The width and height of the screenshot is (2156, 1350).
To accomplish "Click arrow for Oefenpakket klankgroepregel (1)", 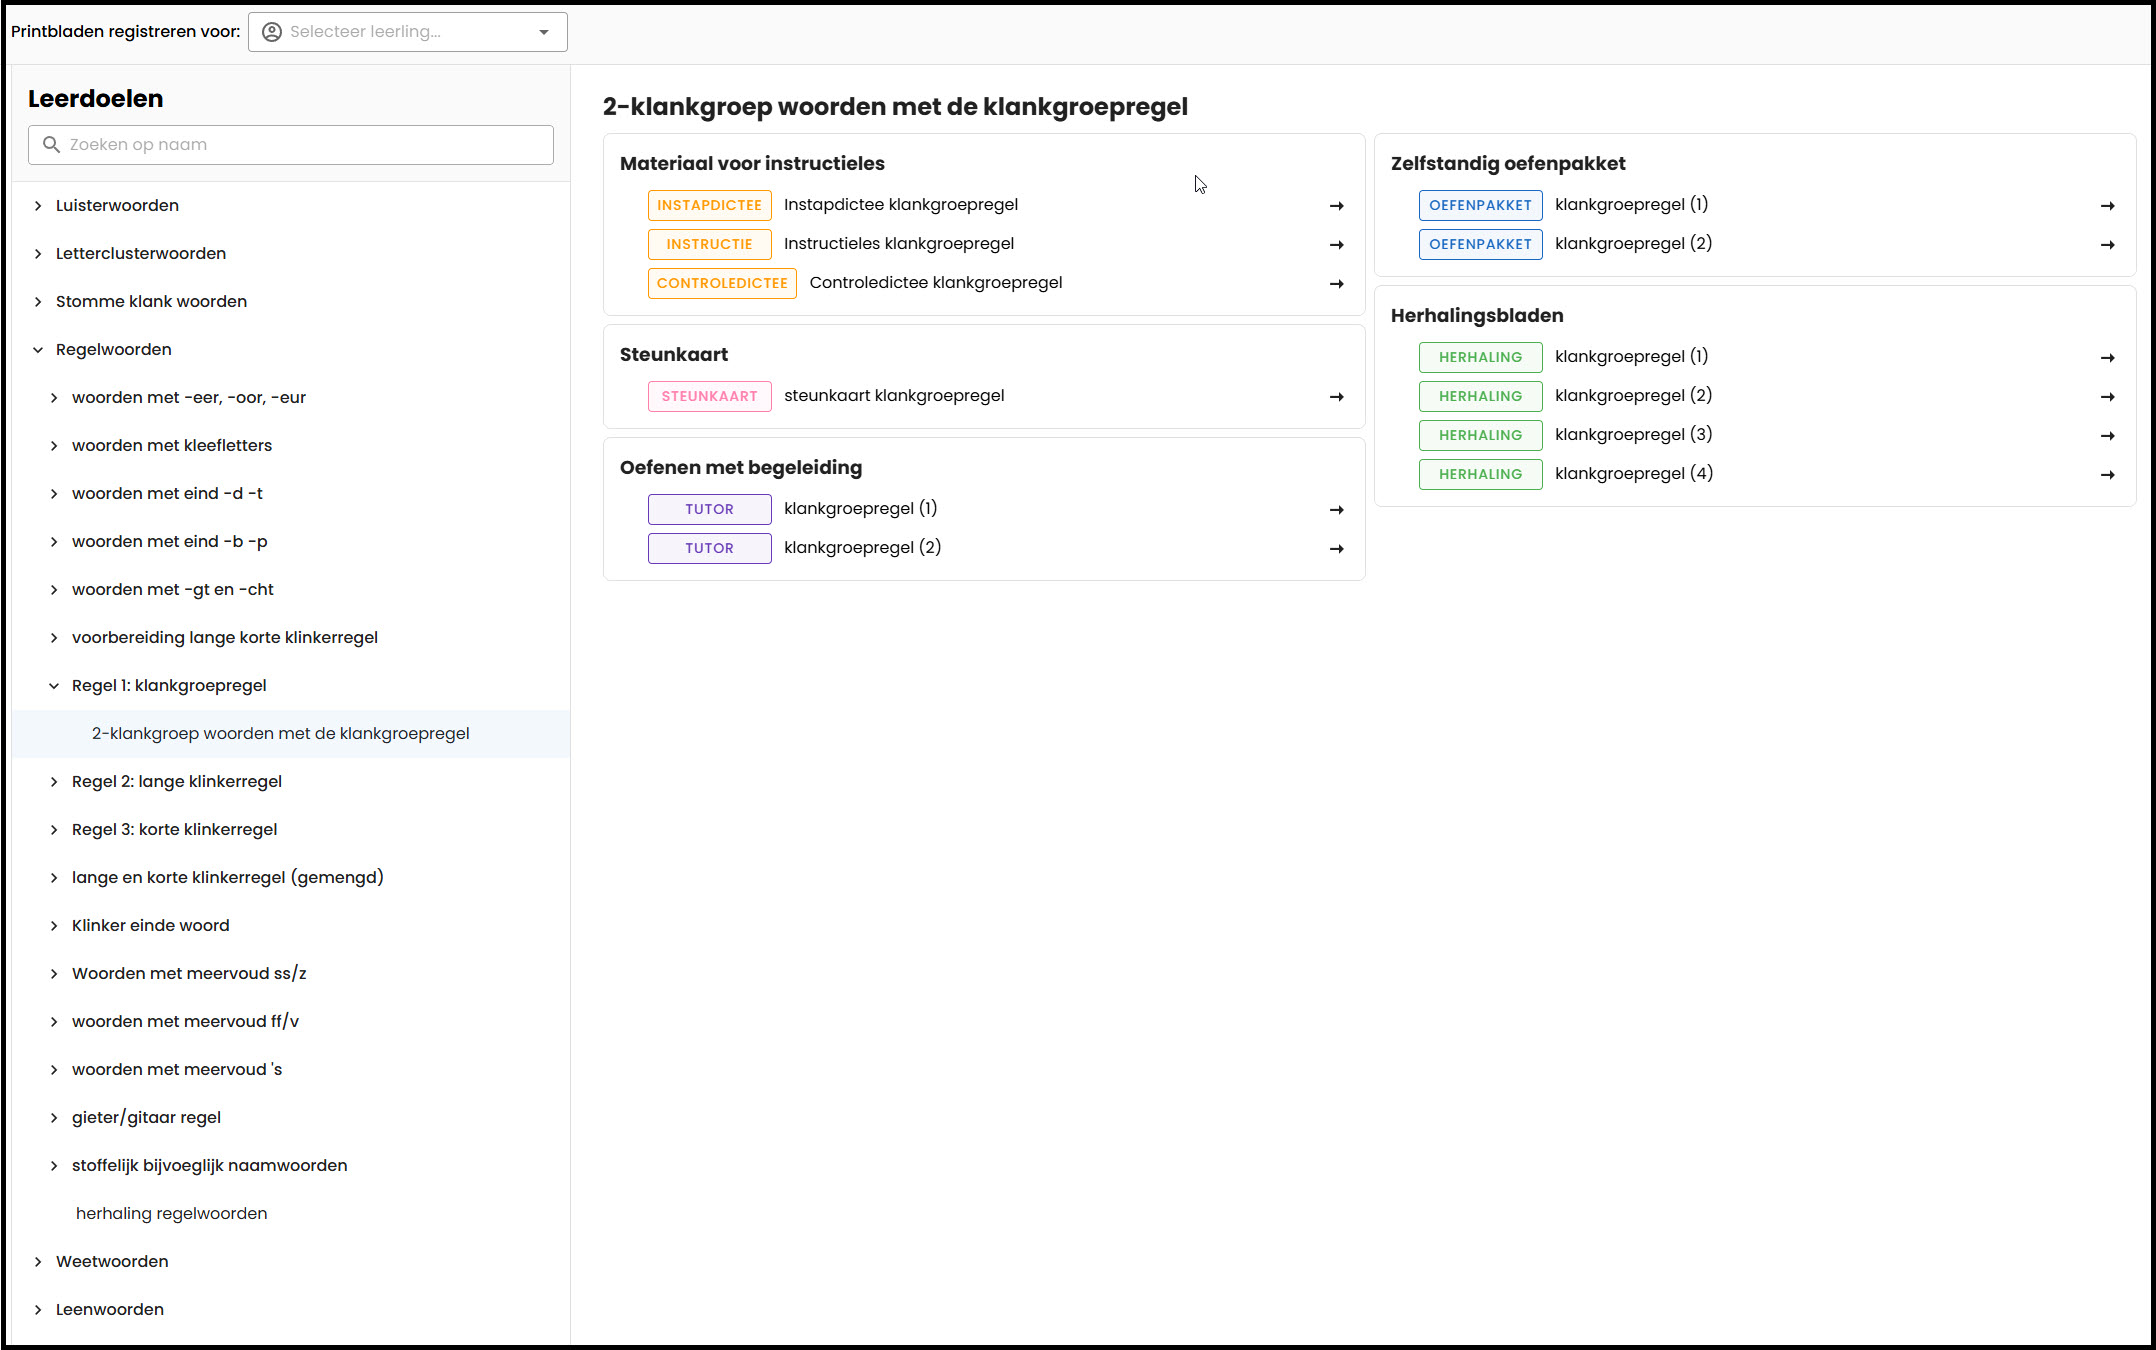I will click(x=2107, y=206).
